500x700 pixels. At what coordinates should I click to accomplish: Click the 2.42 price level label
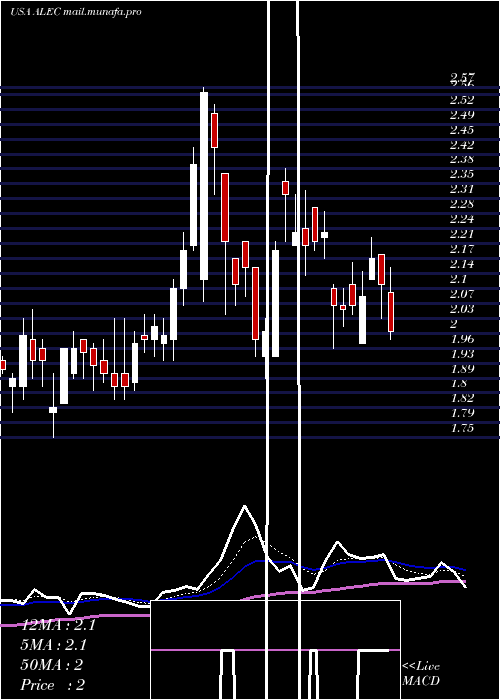pos(462,145)
